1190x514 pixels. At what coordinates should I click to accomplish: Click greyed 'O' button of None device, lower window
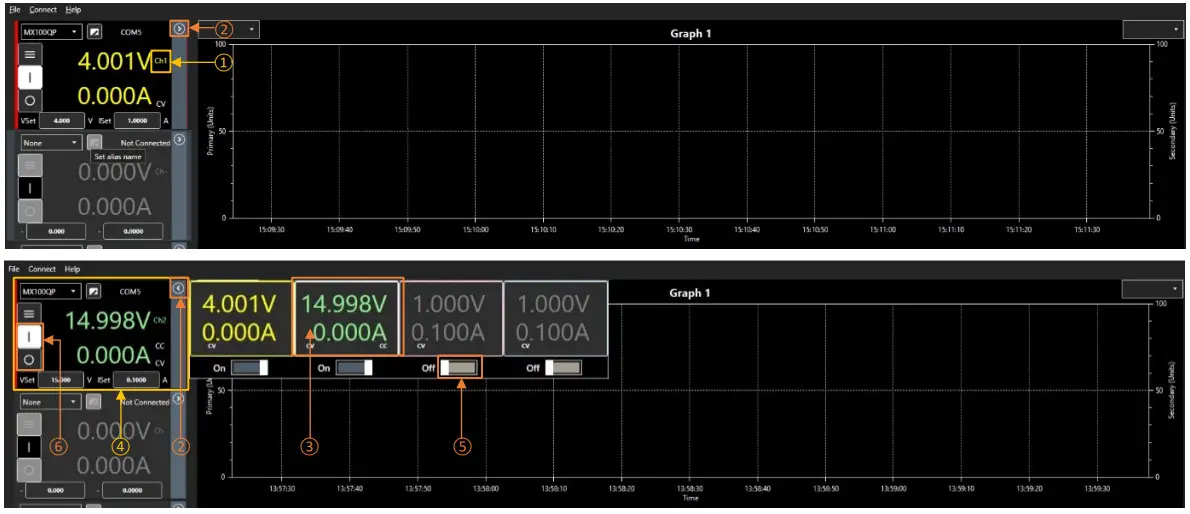[x=30, y=470]
